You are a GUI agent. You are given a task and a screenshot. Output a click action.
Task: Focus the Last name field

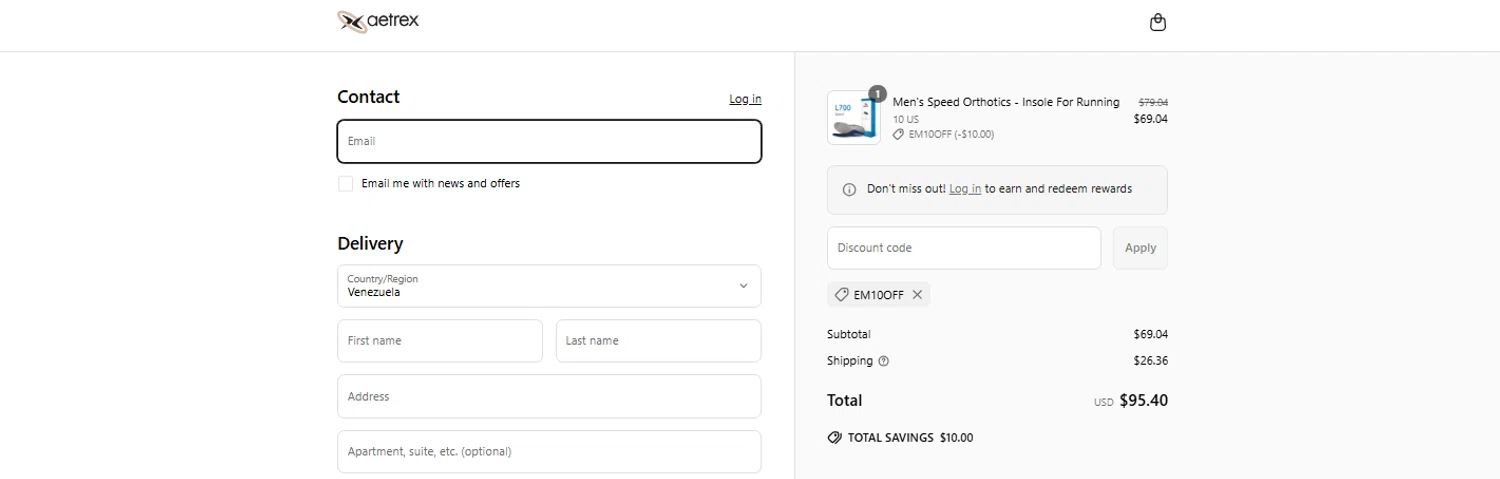tap(658, 341)
